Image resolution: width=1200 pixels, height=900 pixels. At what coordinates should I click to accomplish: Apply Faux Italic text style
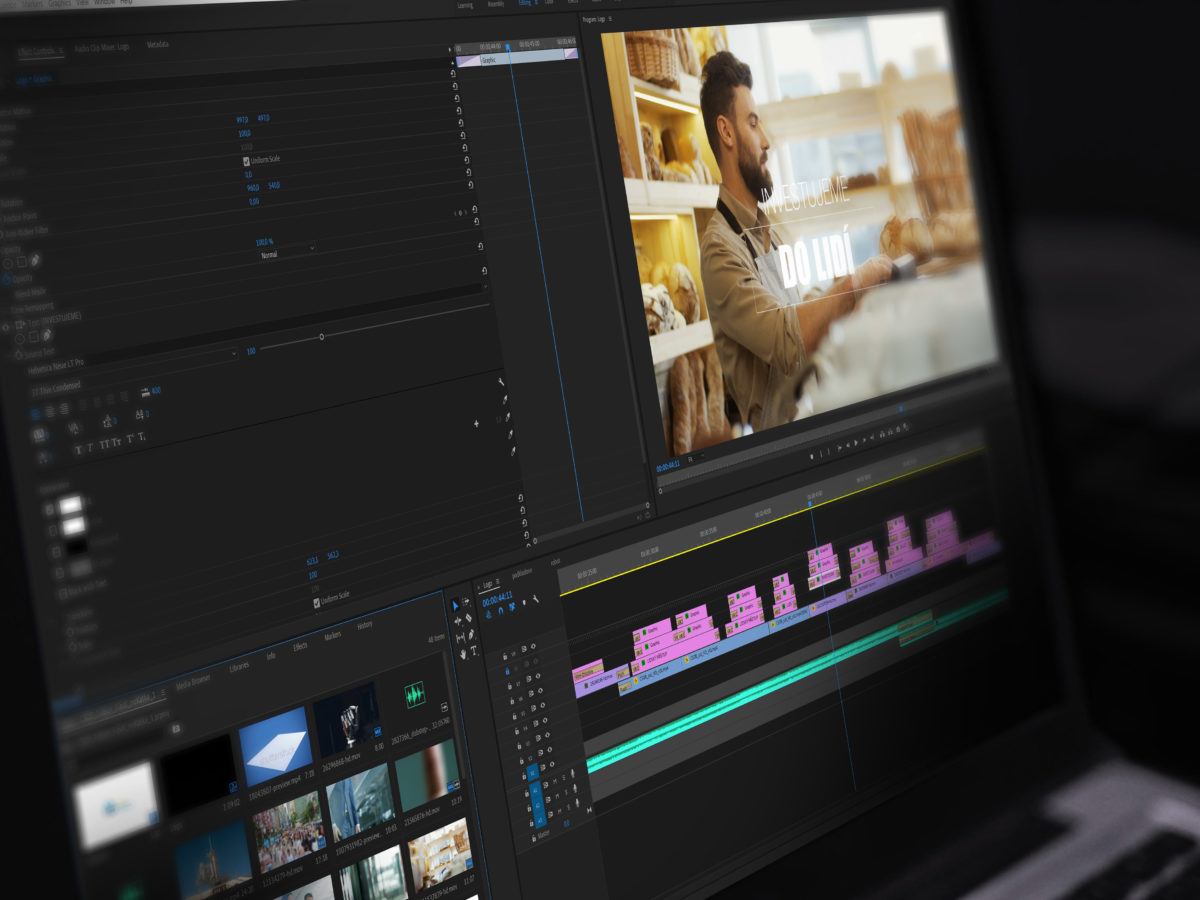point(89,448)
